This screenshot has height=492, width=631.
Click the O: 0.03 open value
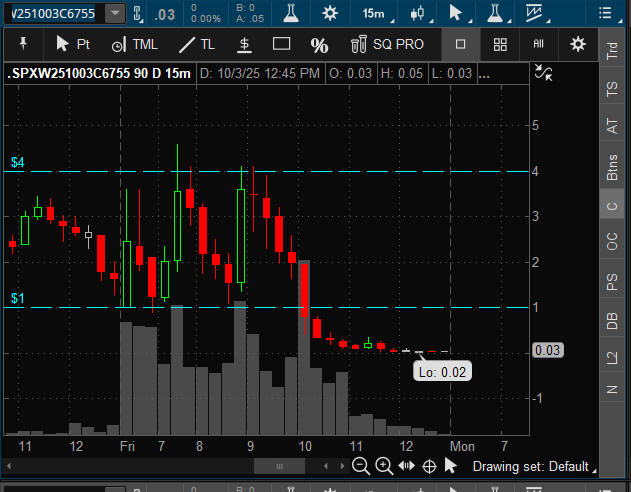point(351,73)
